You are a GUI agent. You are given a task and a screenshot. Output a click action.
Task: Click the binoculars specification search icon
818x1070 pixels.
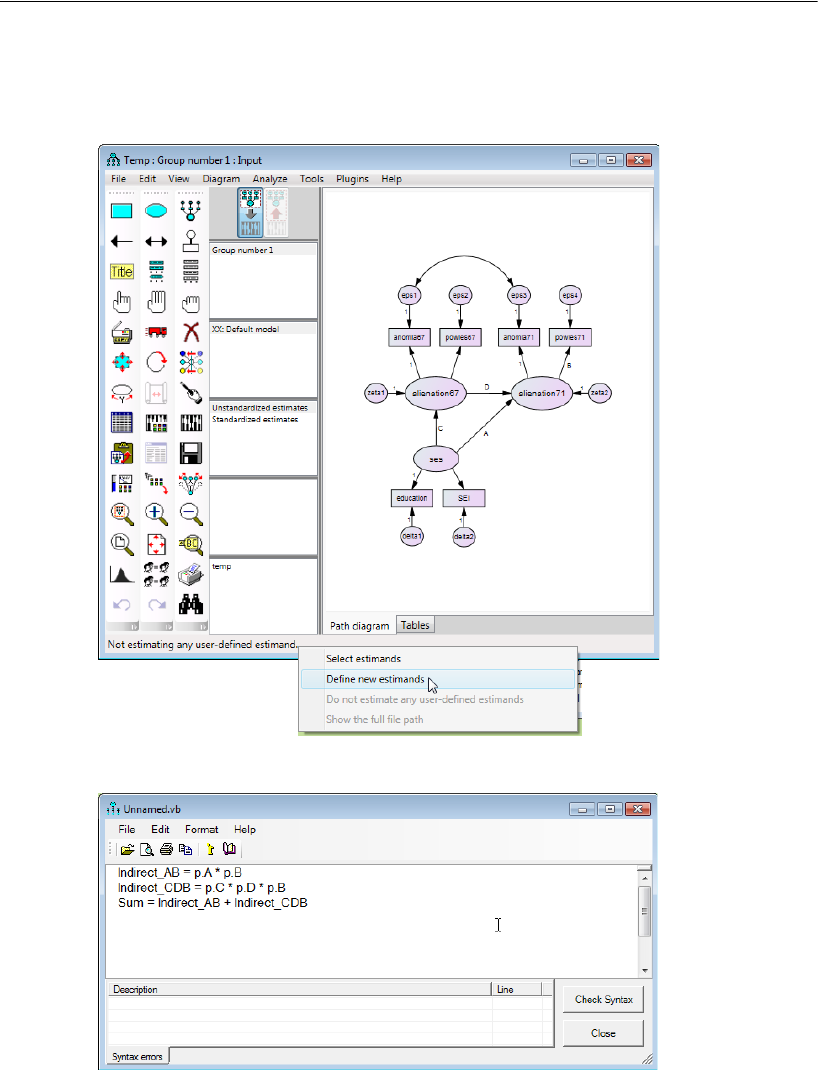tap(191, 604)
